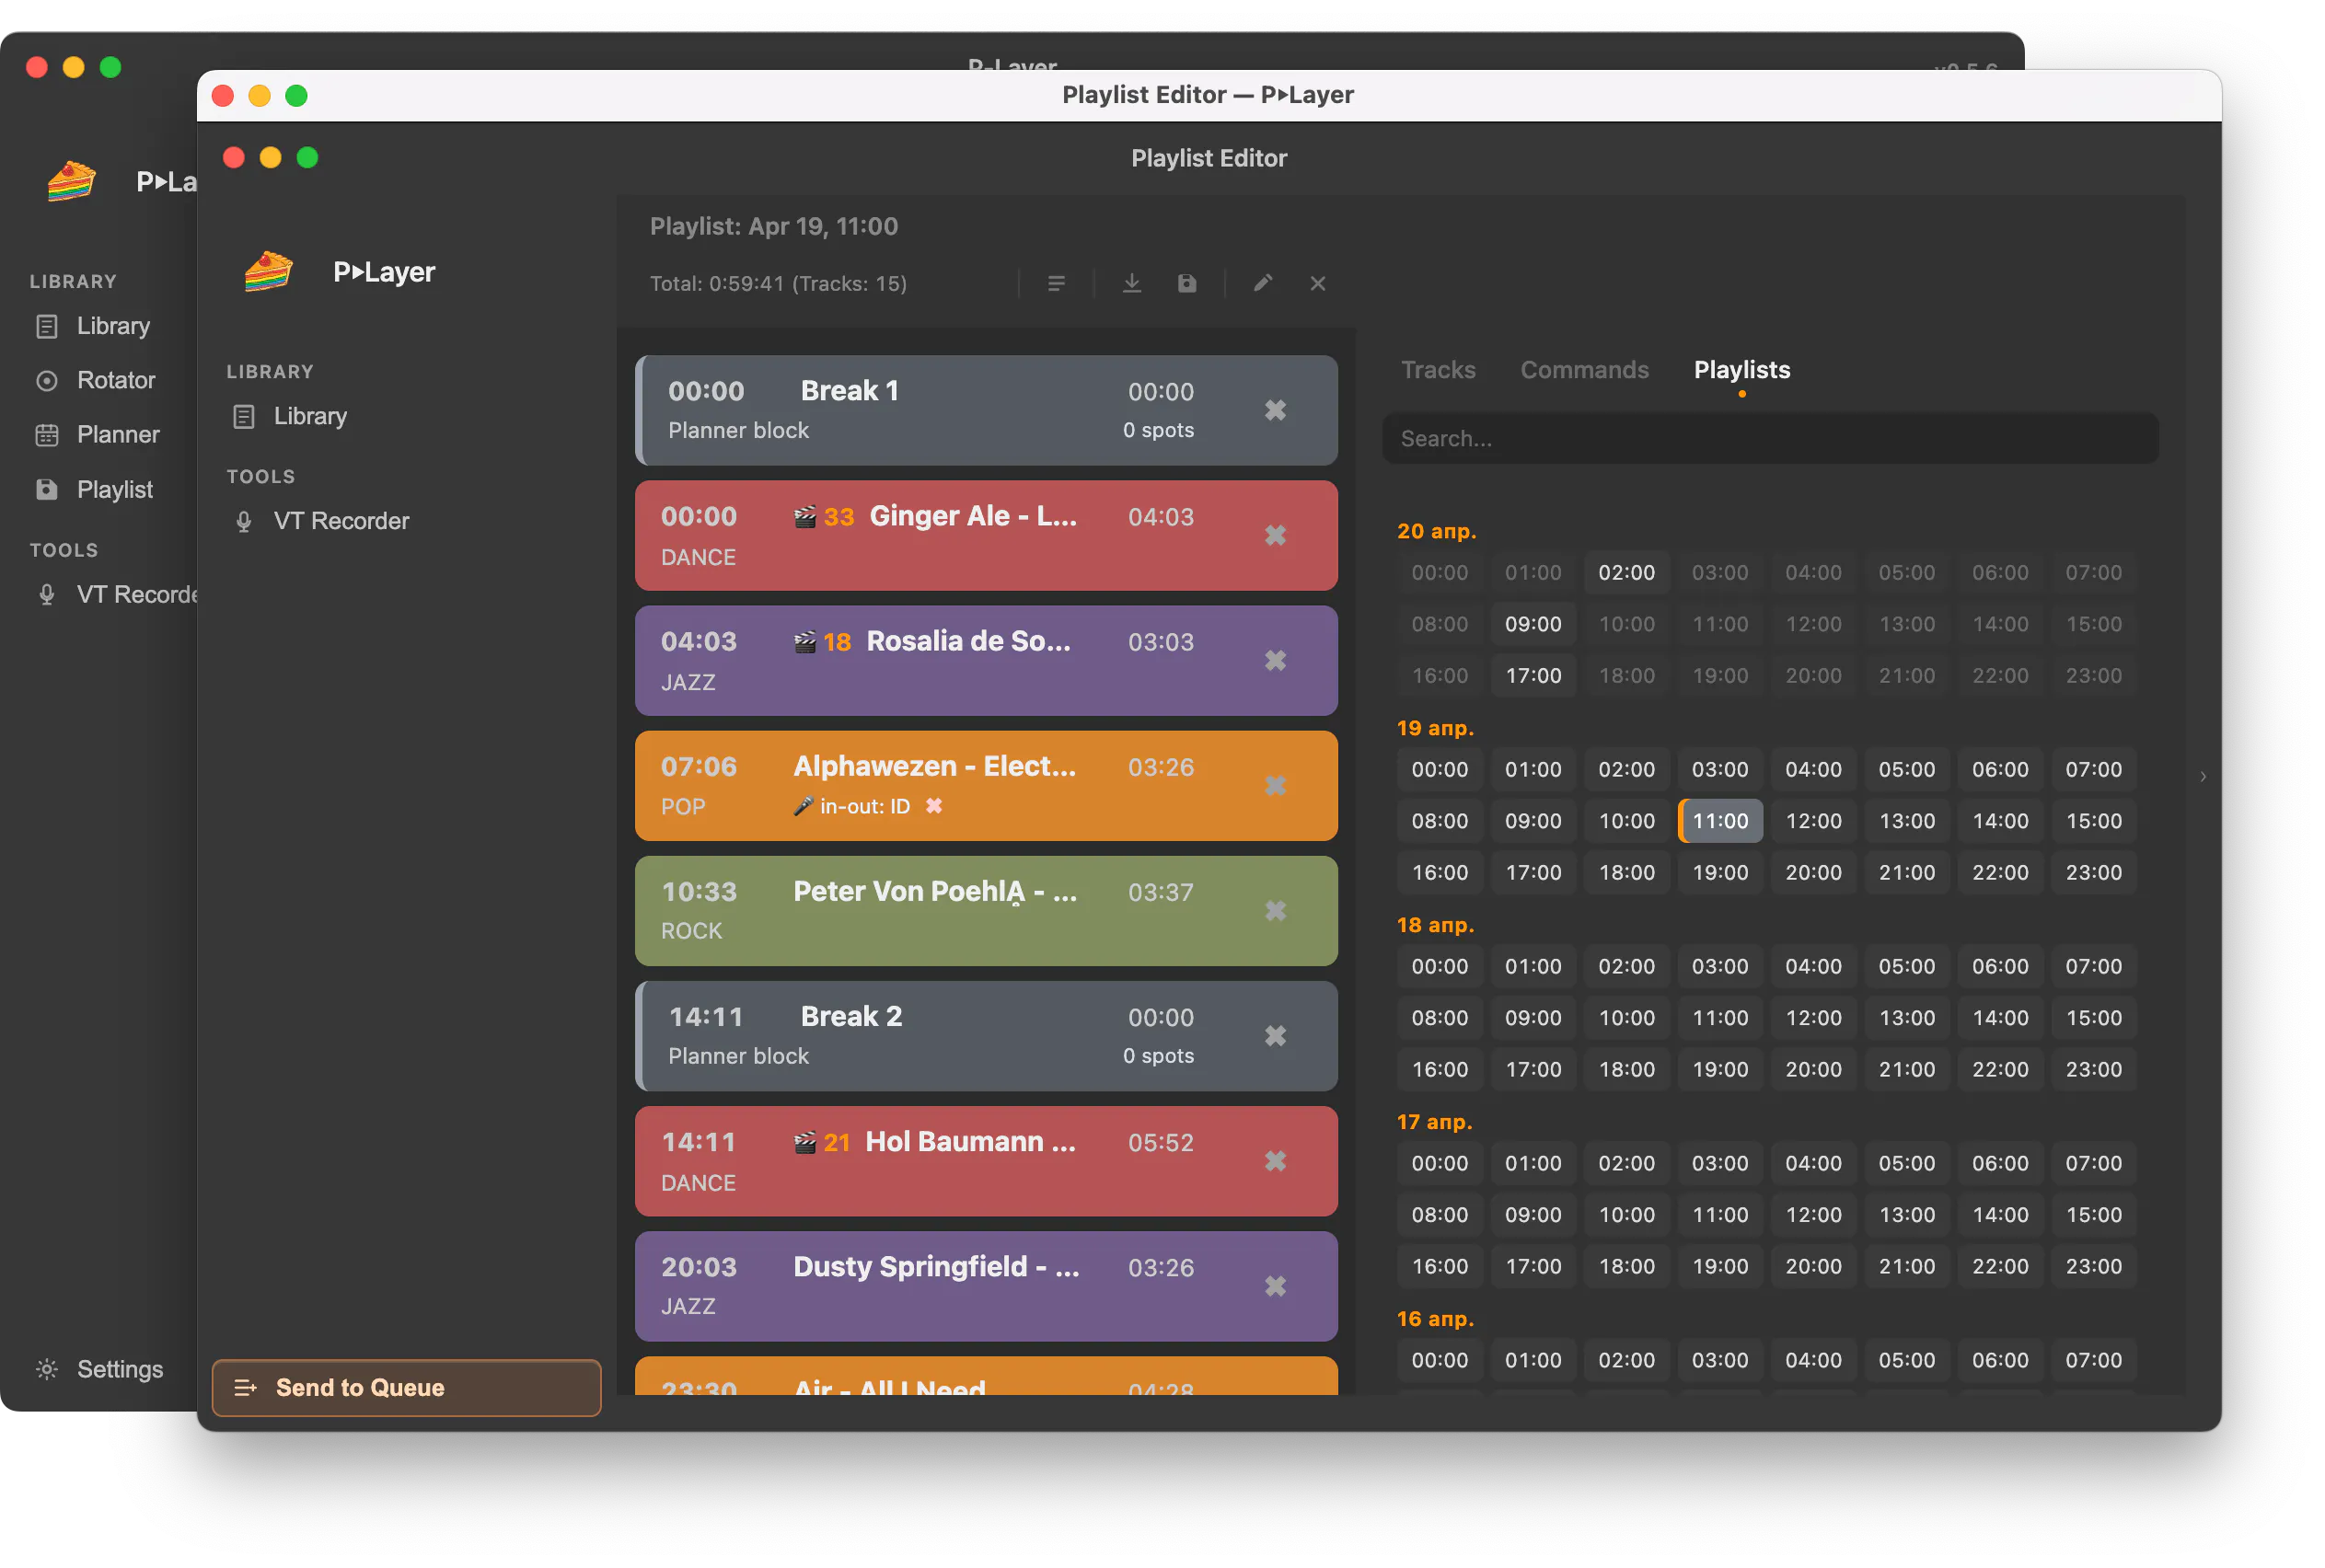Open the 00:00 playlist on 19 апр.
The width and height of the screenshot is (2325, 1568).
pos(1439,769)
